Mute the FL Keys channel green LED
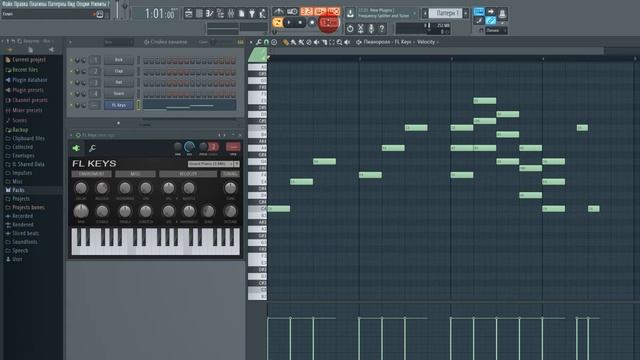Screen dimensions: 640x360 point(71,105)
